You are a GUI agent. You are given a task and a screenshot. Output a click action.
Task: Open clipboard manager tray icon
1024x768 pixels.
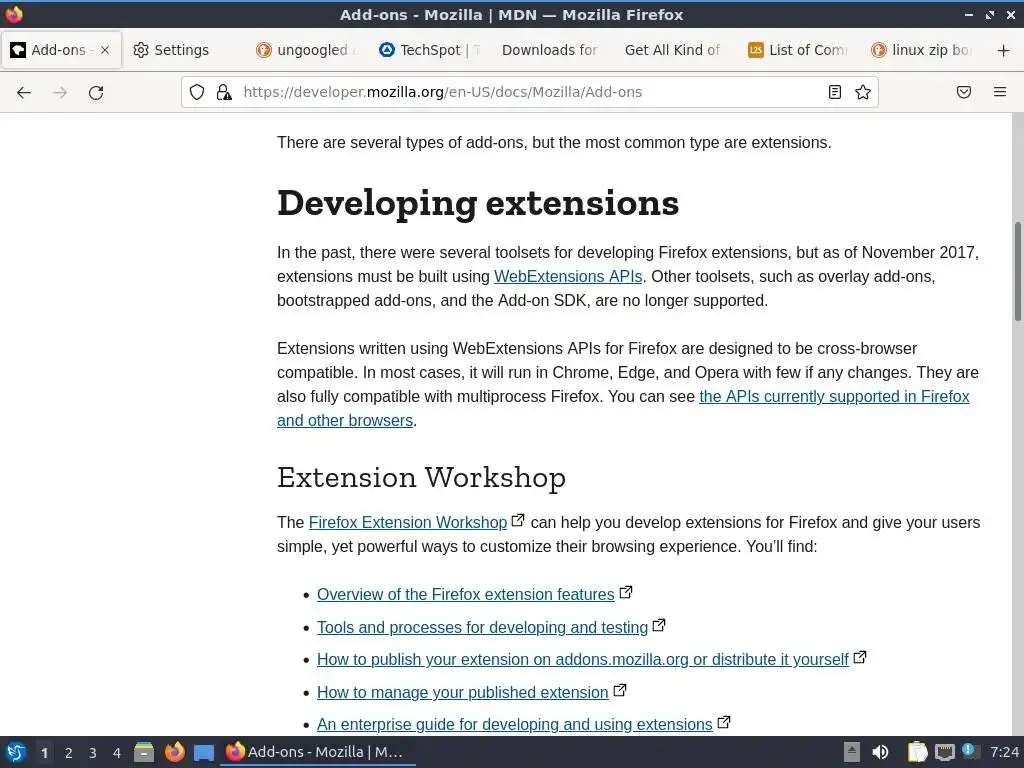click(917, 752)
